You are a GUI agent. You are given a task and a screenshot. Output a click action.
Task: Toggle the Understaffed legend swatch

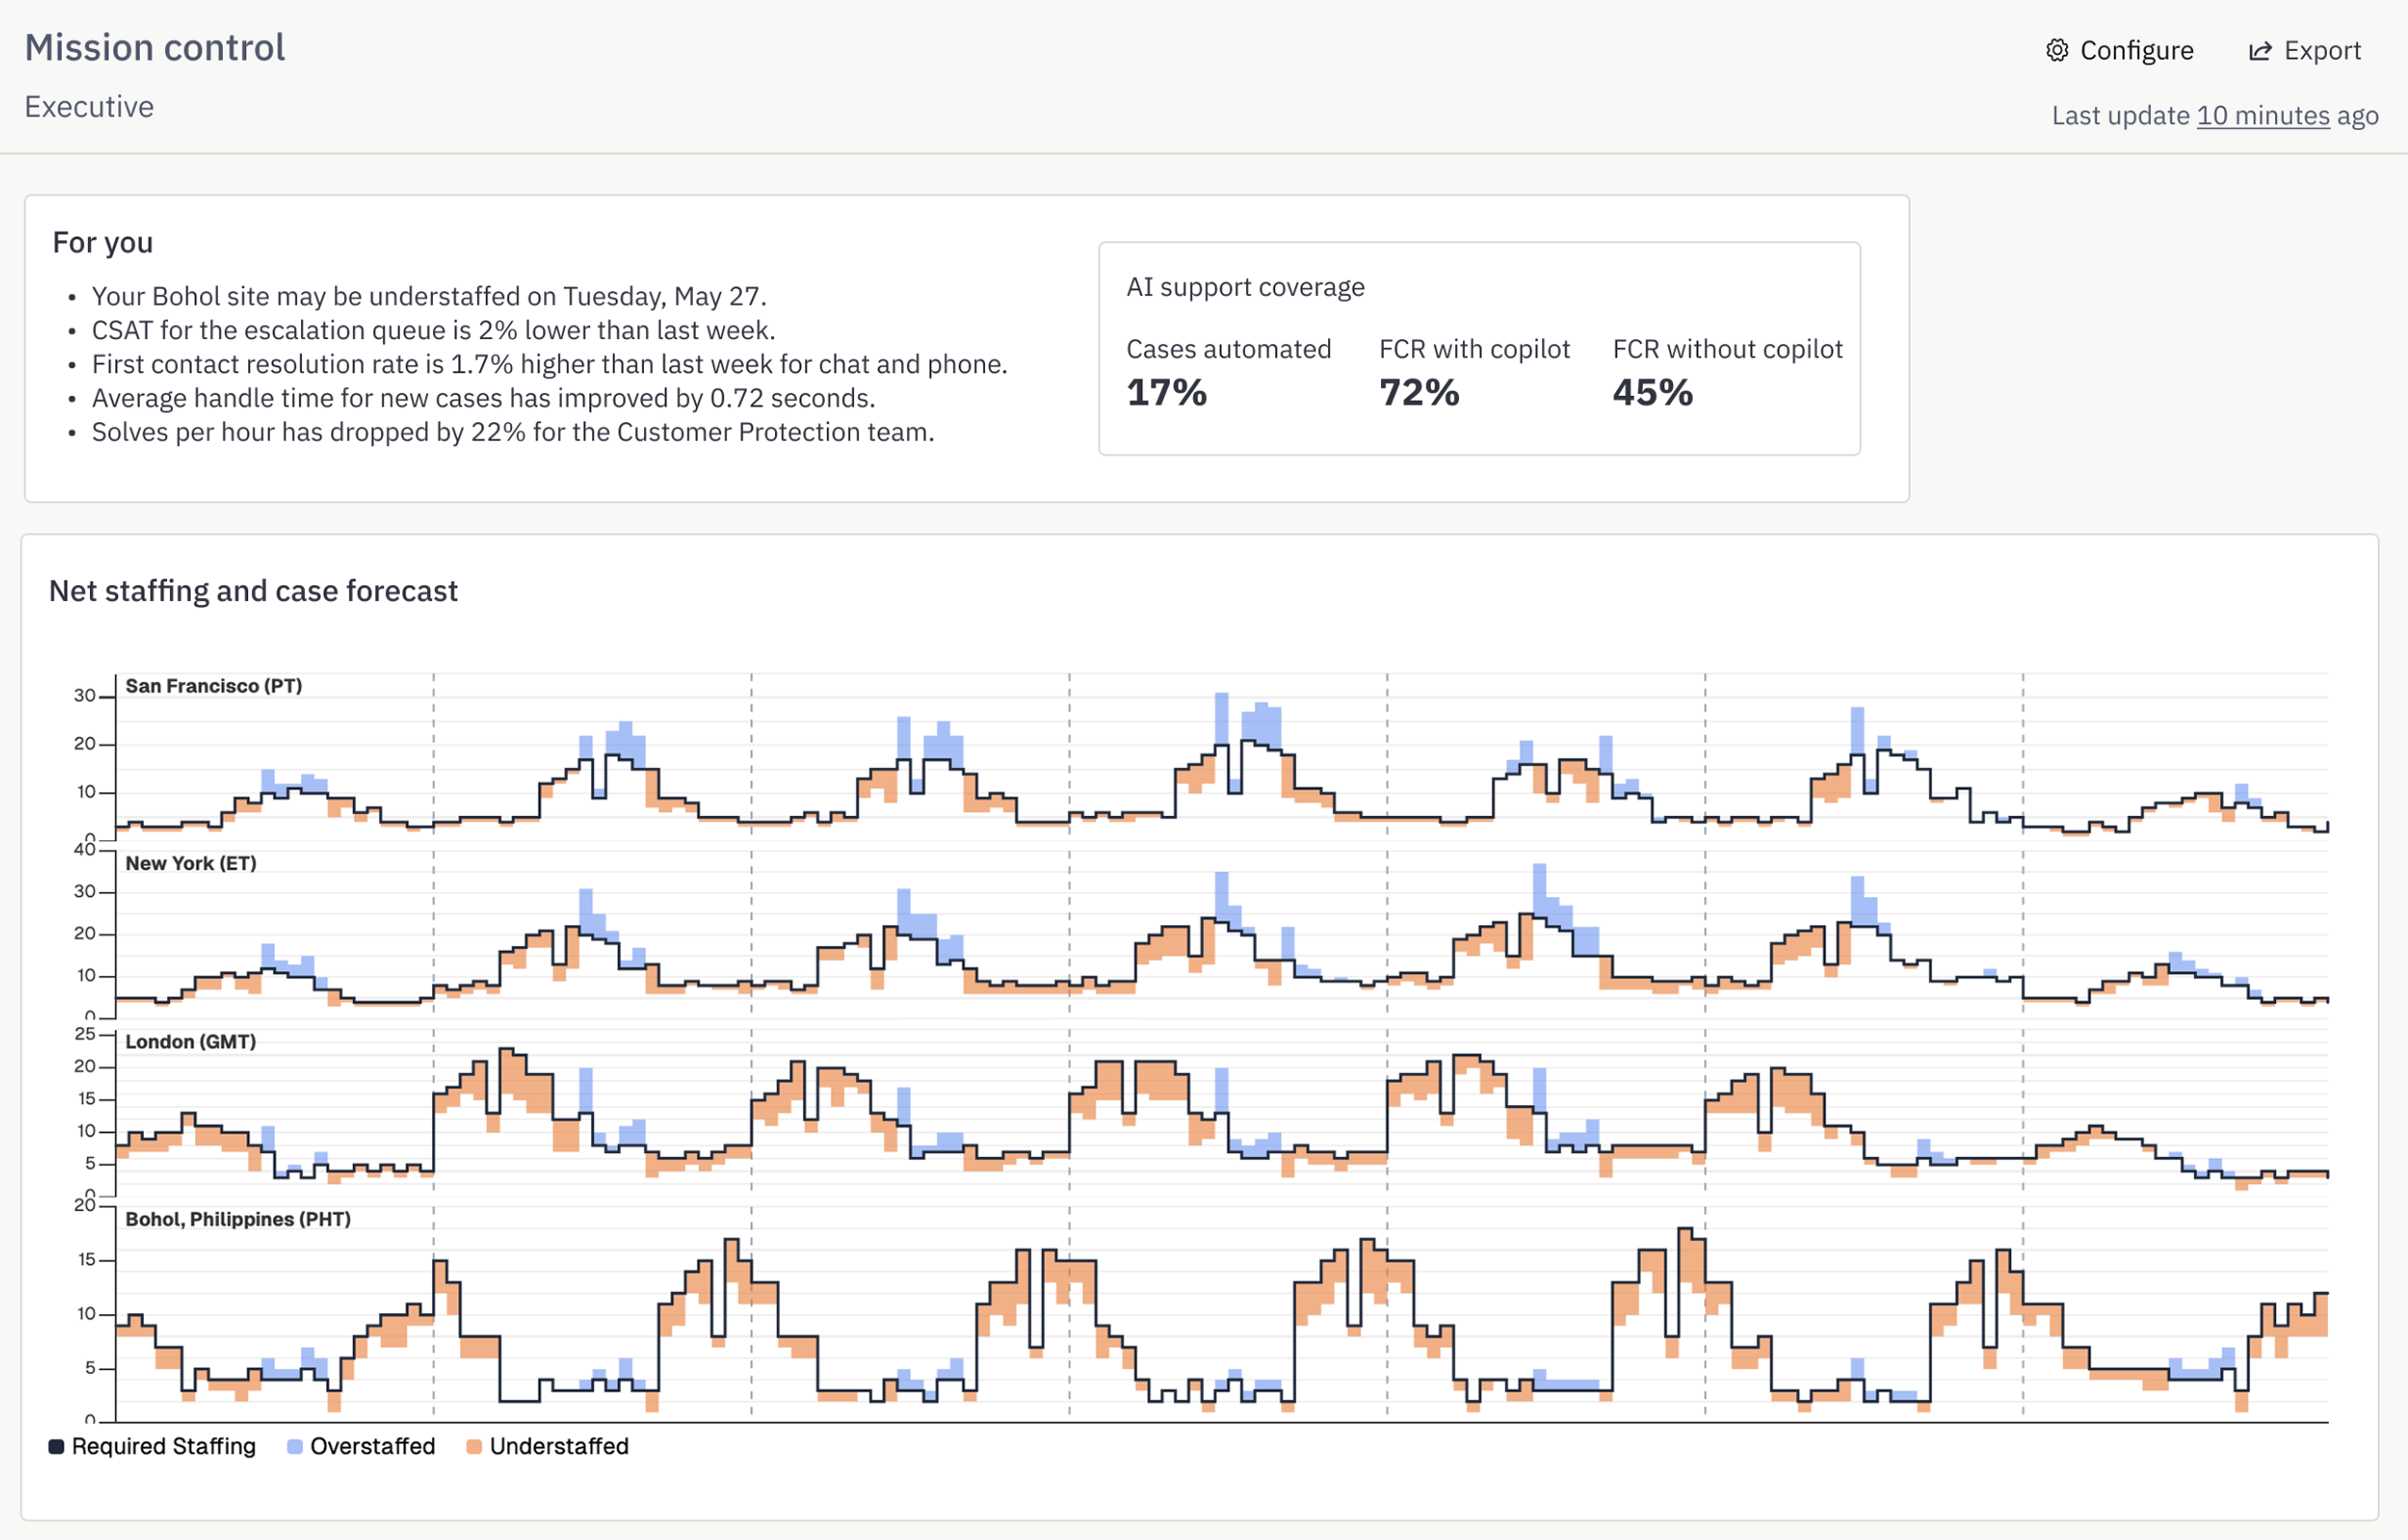coord(474,1446)
